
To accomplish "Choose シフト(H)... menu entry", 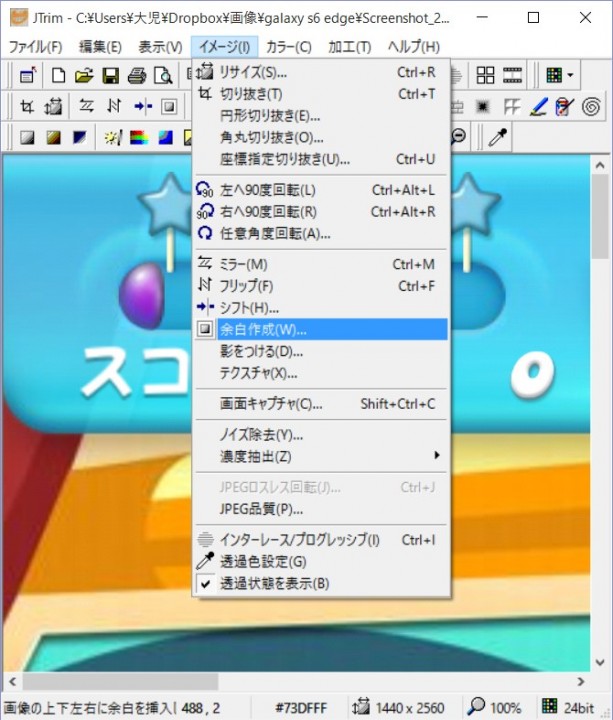I will click(x=321, y=307).
